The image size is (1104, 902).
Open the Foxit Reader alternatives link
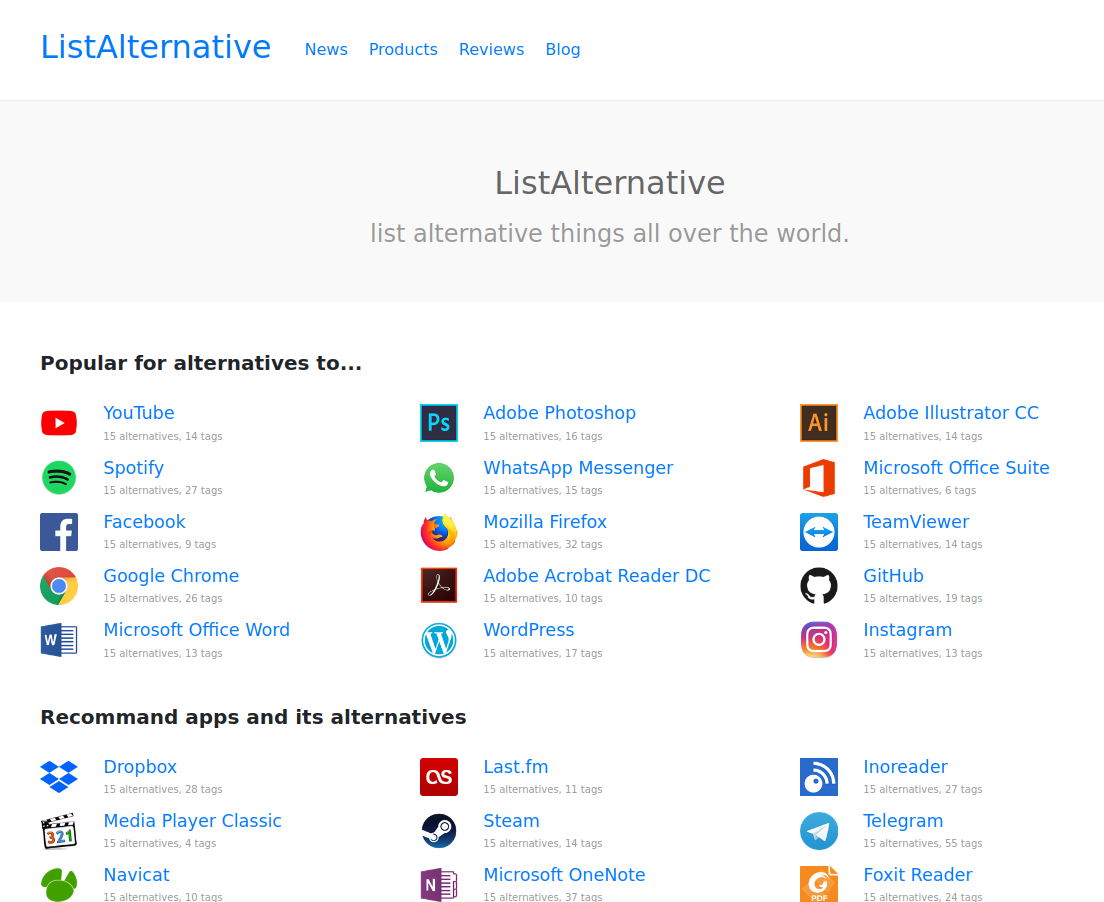918,874
